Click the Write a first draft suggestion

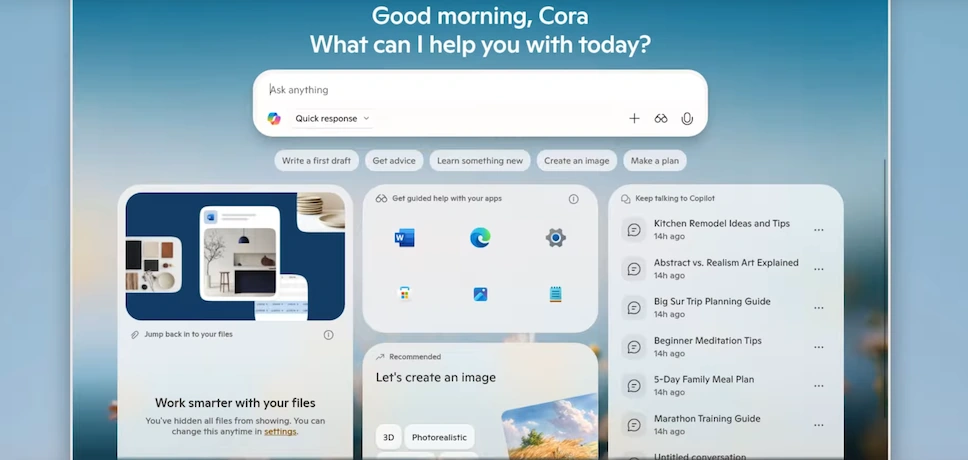[317, 161]
